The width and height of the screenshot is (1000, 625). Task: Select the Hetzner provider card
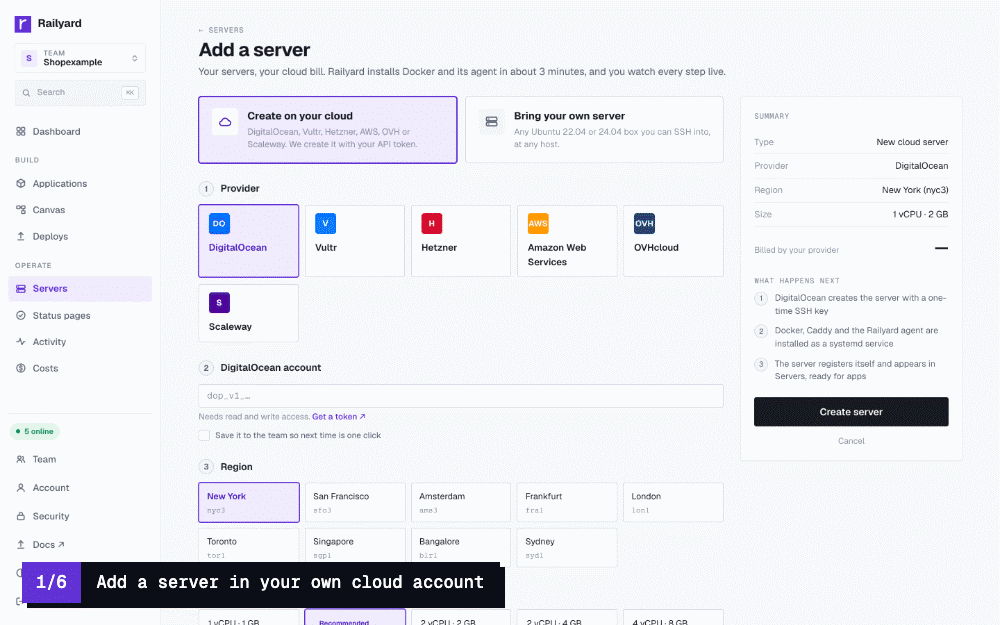(x=461, y=241)
